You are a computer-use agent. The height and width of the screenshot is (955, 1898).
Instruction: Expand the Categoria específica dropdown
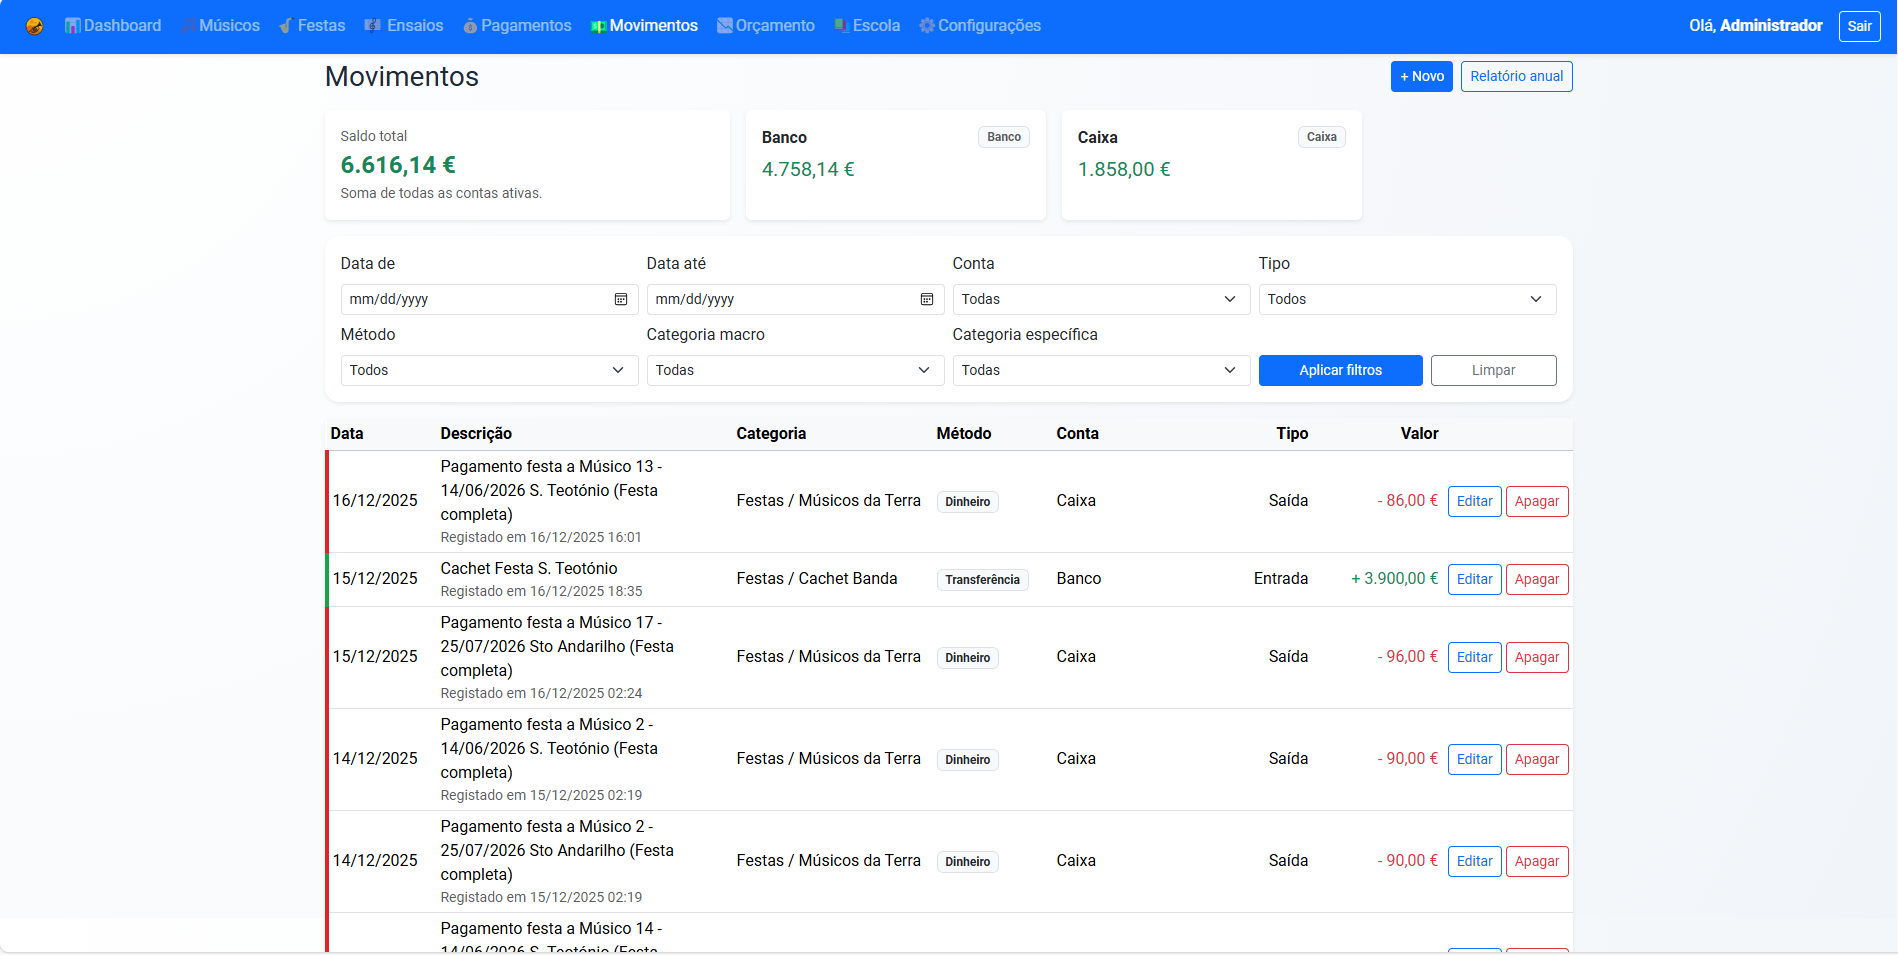1100,370
